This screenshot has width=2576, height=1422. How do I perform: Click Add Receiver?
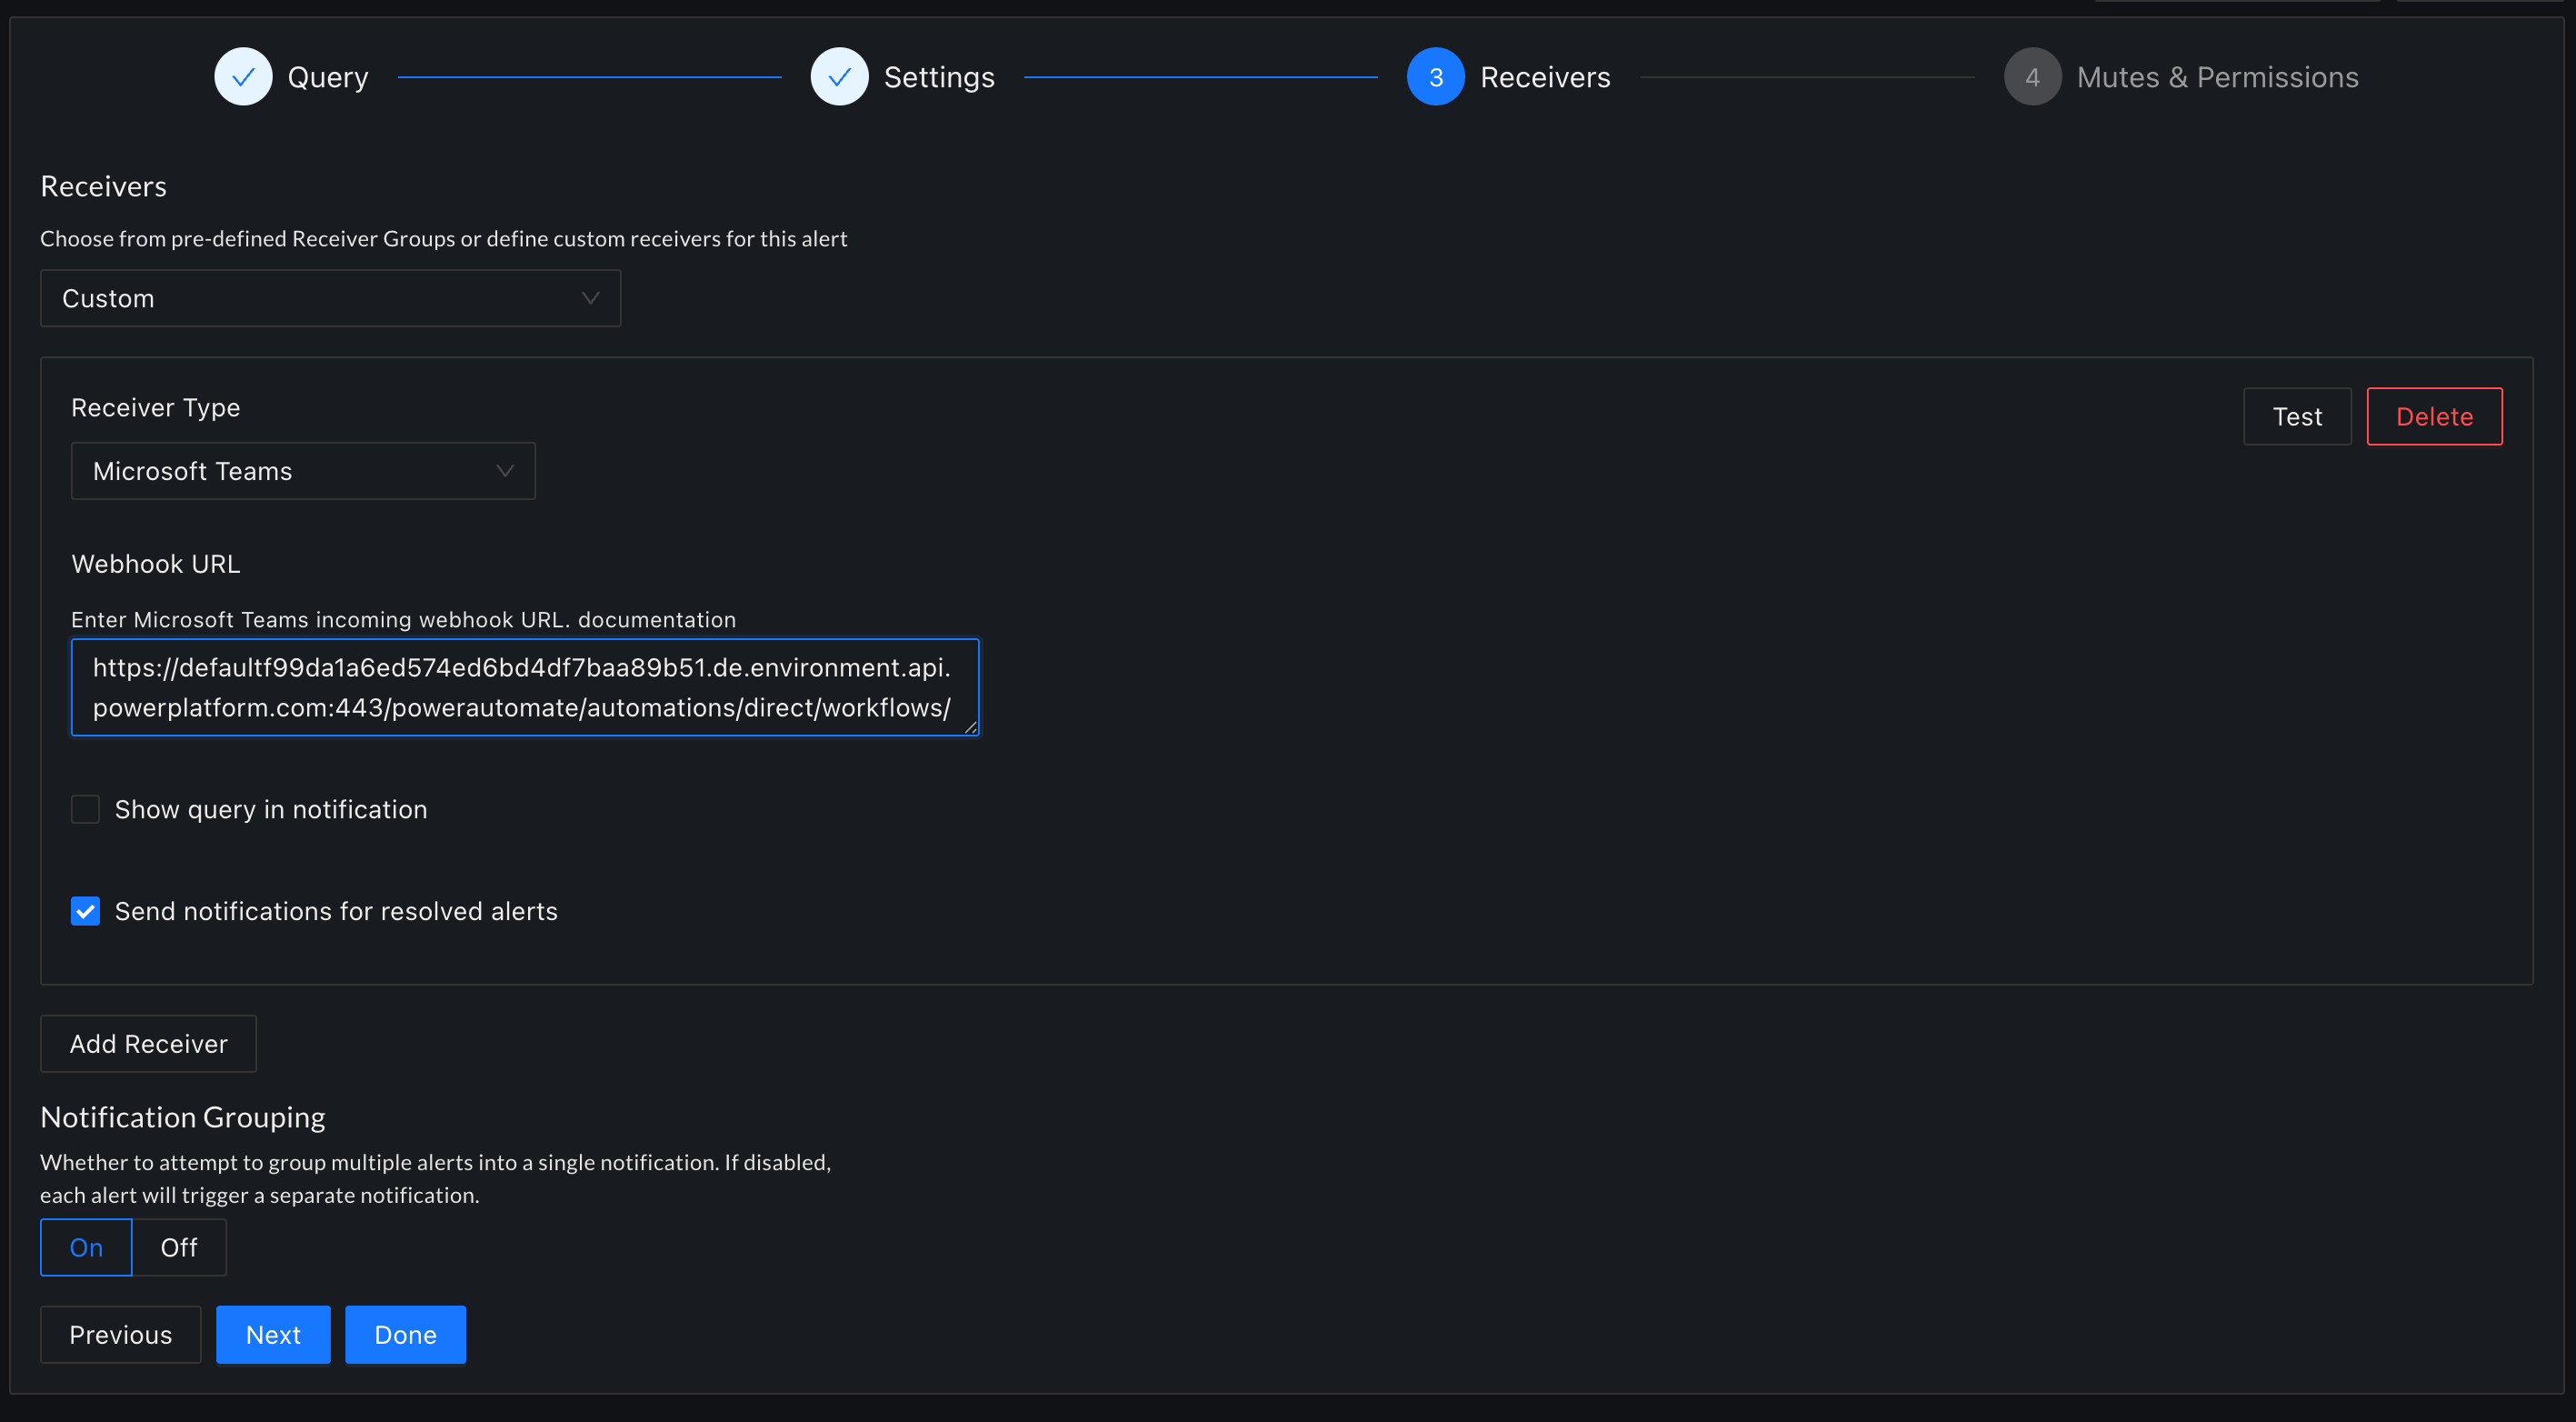148,1043
